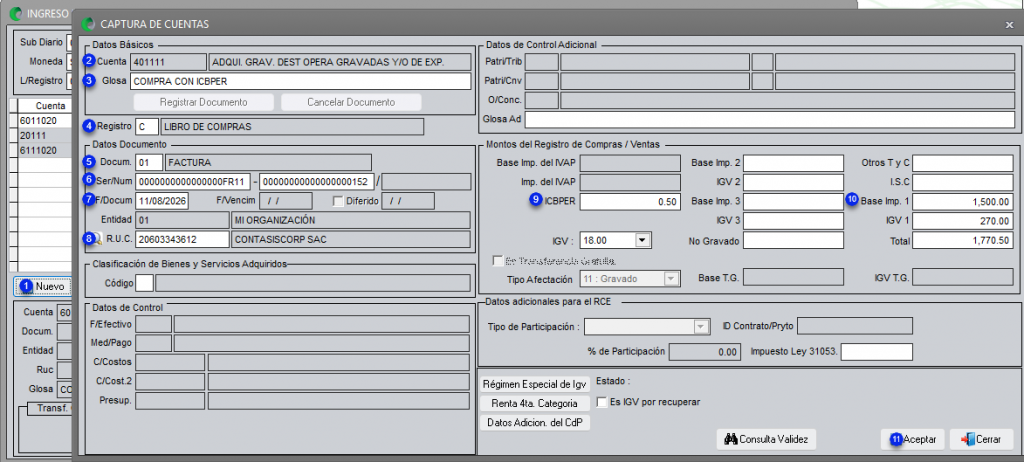Open Datos Adicion. del CdP
1024x462 pixels.
535,423
